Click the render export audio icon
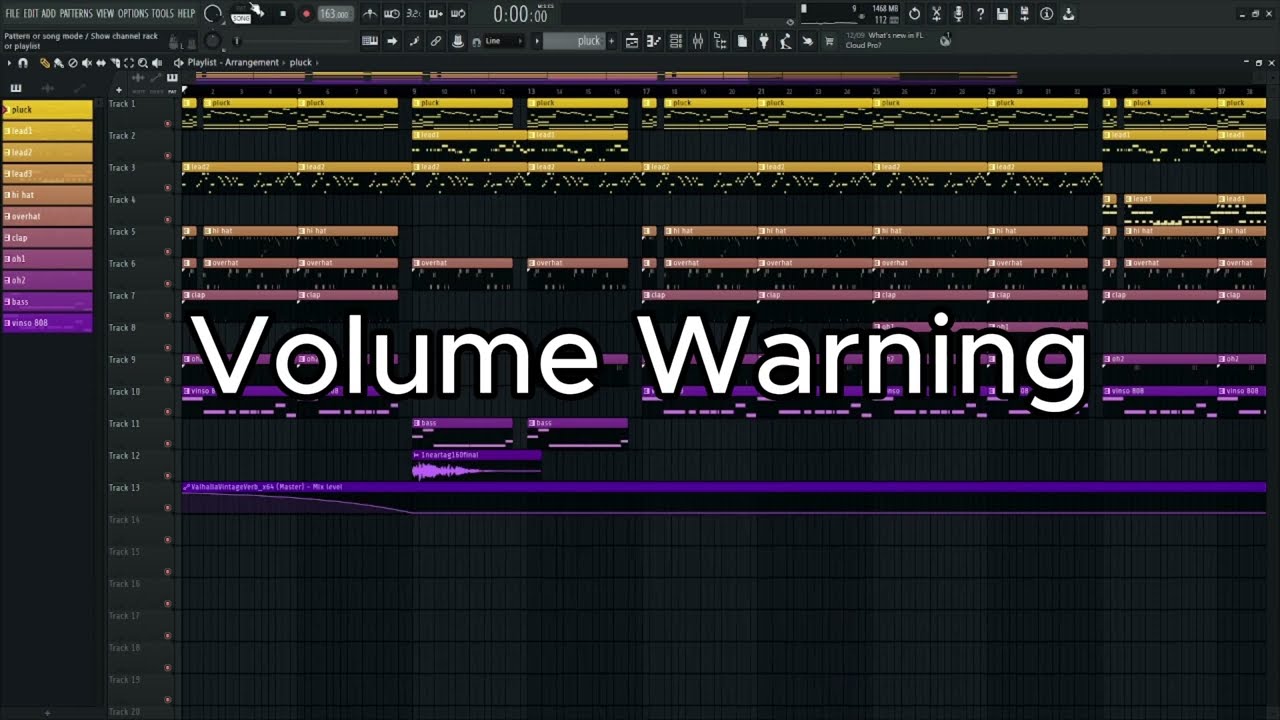 pos(1024,14)
